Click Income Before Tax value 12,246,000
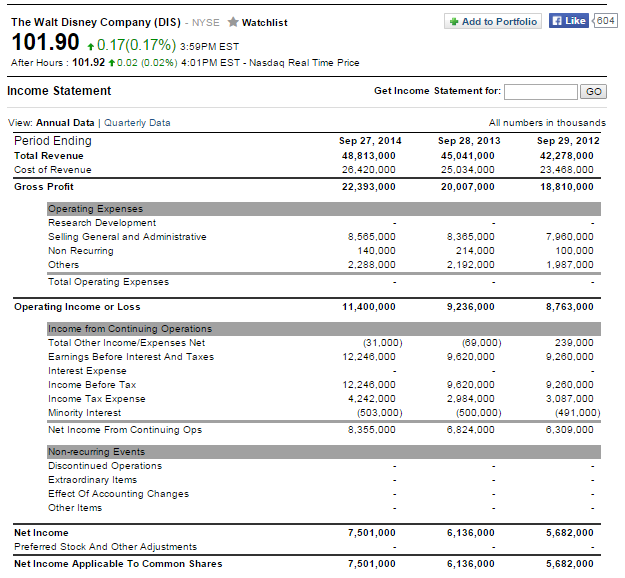This screenshot has width=625, height=578. pos(369,385)
